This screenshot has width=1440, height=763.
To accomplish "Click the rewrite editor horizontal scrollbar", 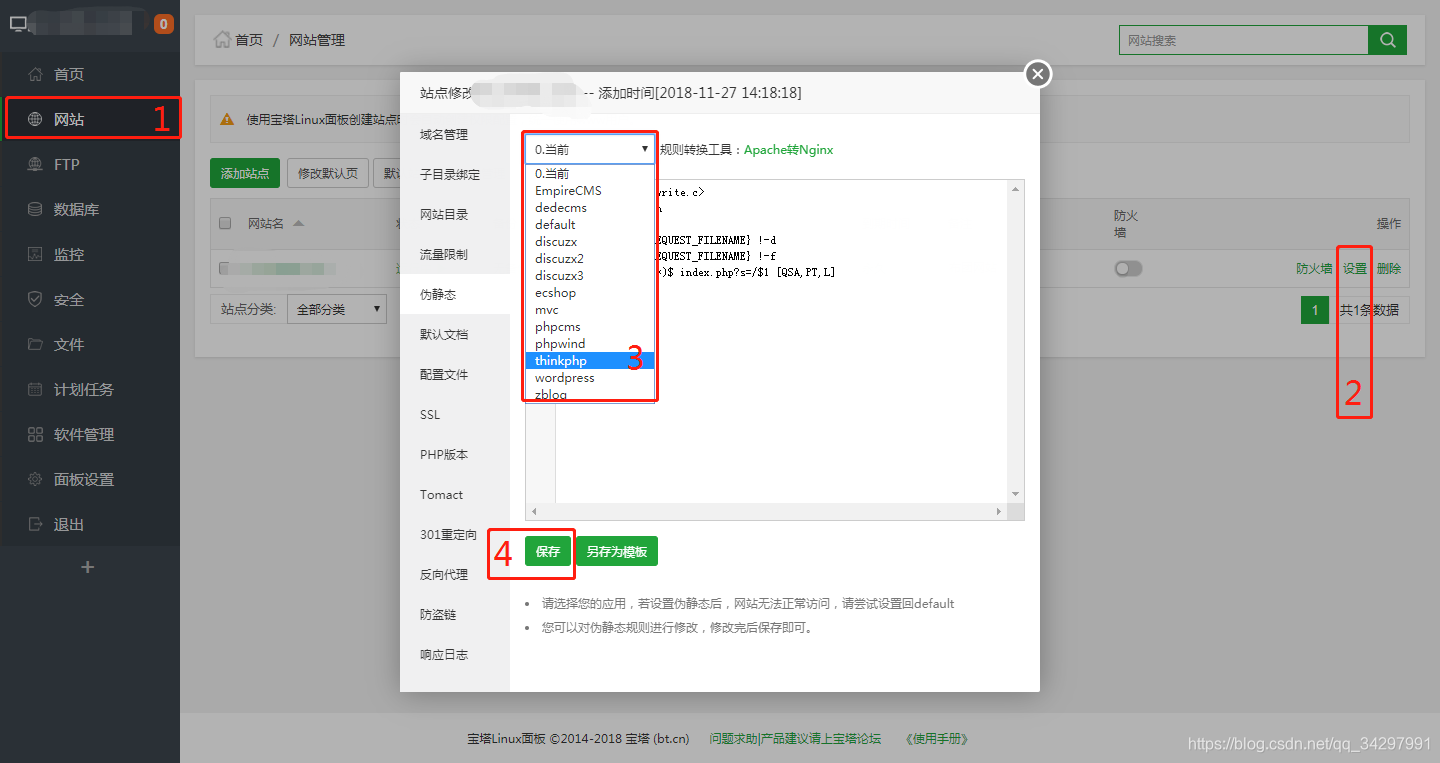I will point(767,511).
